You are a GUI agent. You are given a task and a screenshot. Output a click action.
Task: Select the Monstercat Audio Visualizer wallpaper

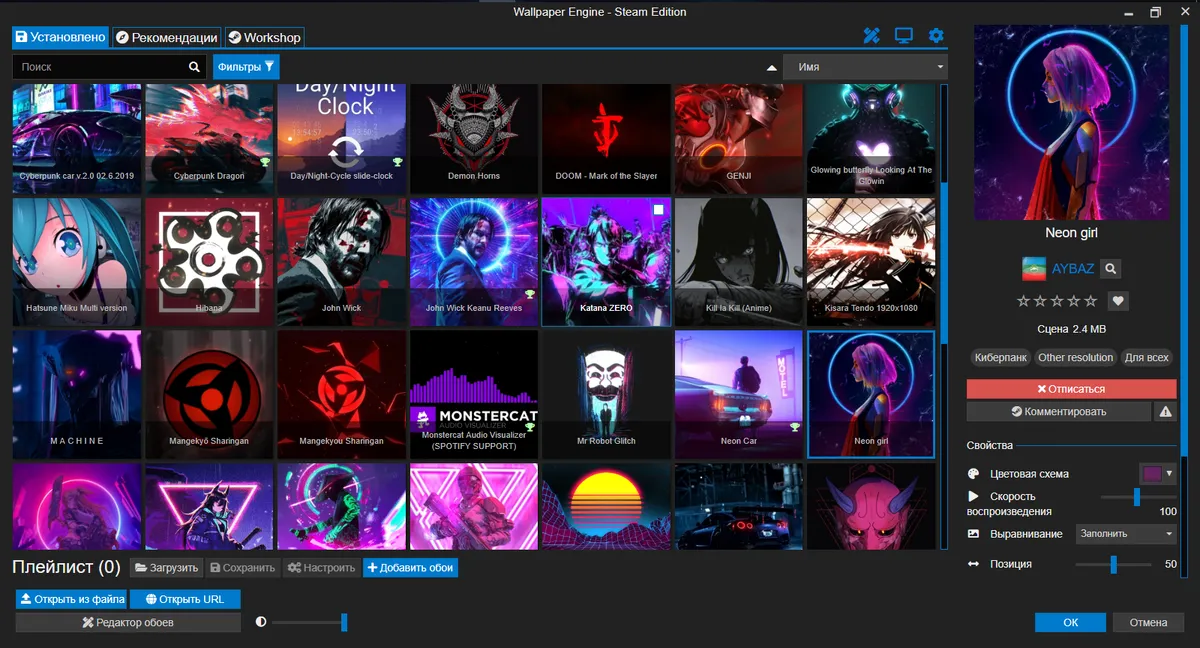(474, 394)
